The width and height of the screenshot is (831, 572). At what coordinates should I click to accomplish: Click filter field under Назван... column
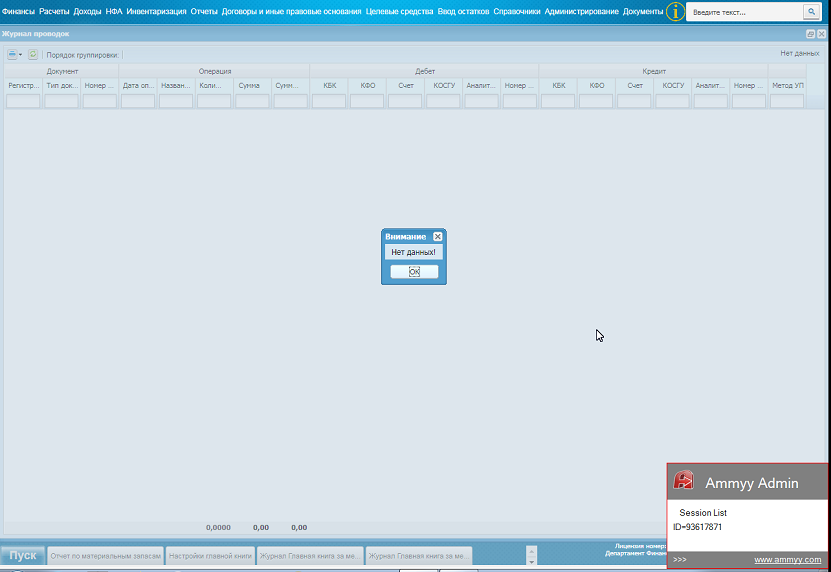(x=176, y=101)
